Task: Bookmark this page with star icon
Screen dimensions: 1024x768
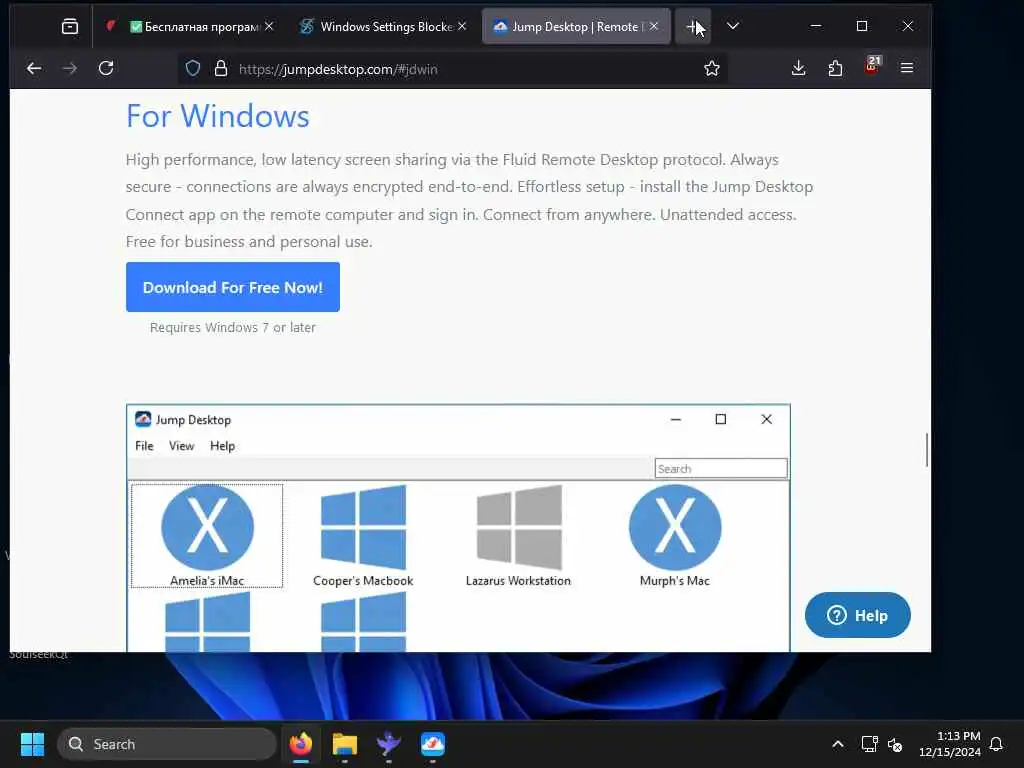Action: [x=712, y=69]
